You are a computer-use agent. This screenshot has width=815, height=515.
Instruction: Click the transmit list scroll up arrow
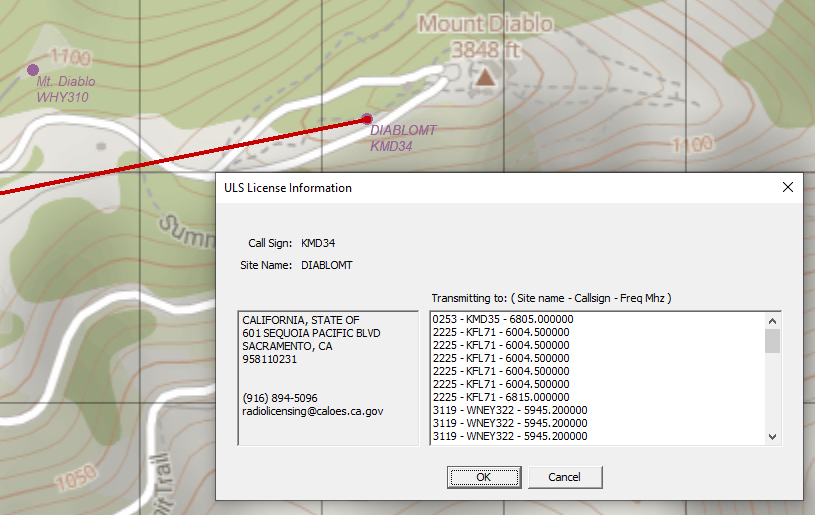[771, 321]
